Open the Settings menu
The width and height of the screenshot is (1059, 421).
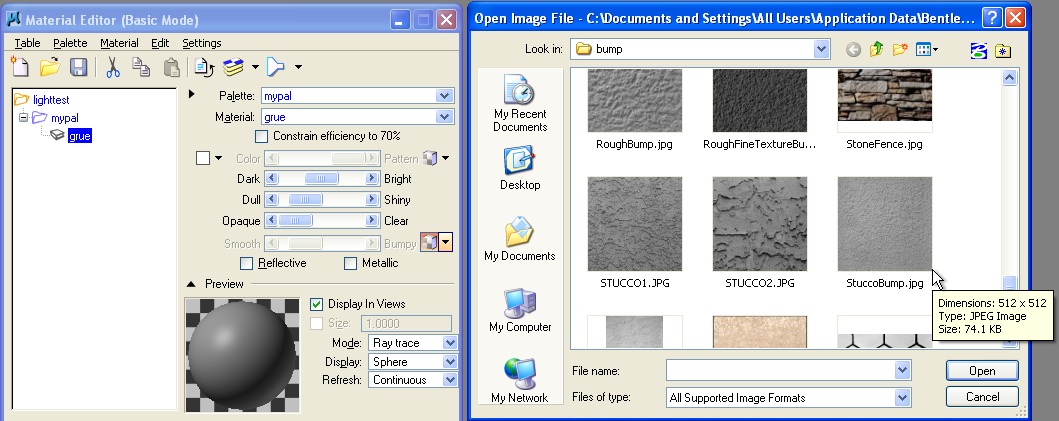click(201, 43)
